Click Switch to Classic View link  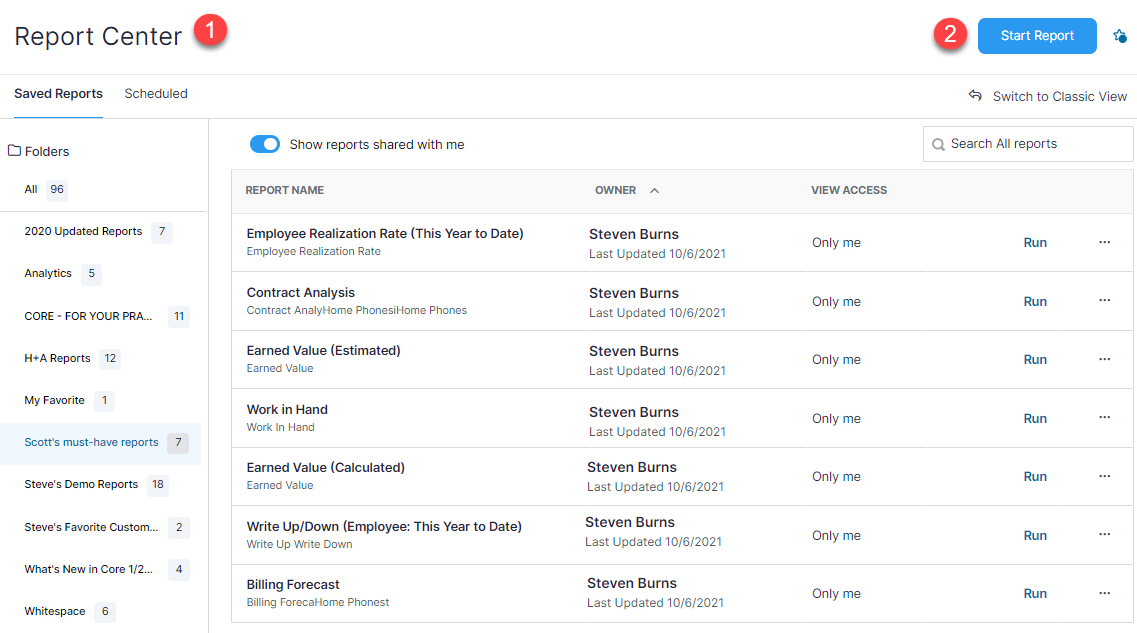[1059, 96]
